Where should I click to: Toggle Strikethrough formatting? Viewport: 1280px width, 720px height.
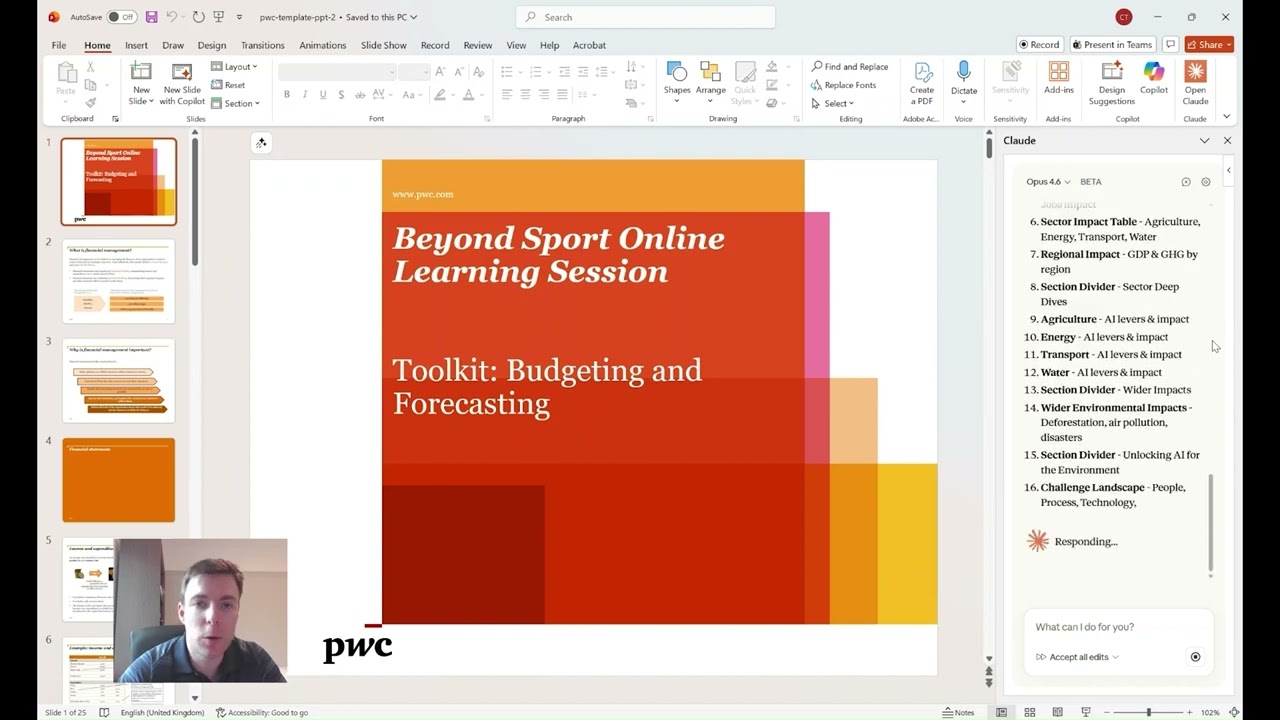tap(359, 95)
